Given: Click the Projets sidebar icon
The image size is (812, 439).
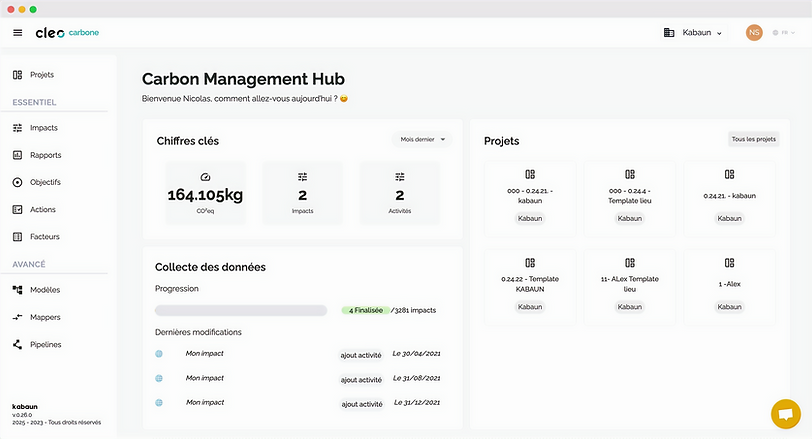Looking at the screenshot, I should pyautogui.click(x=18, y=75).
